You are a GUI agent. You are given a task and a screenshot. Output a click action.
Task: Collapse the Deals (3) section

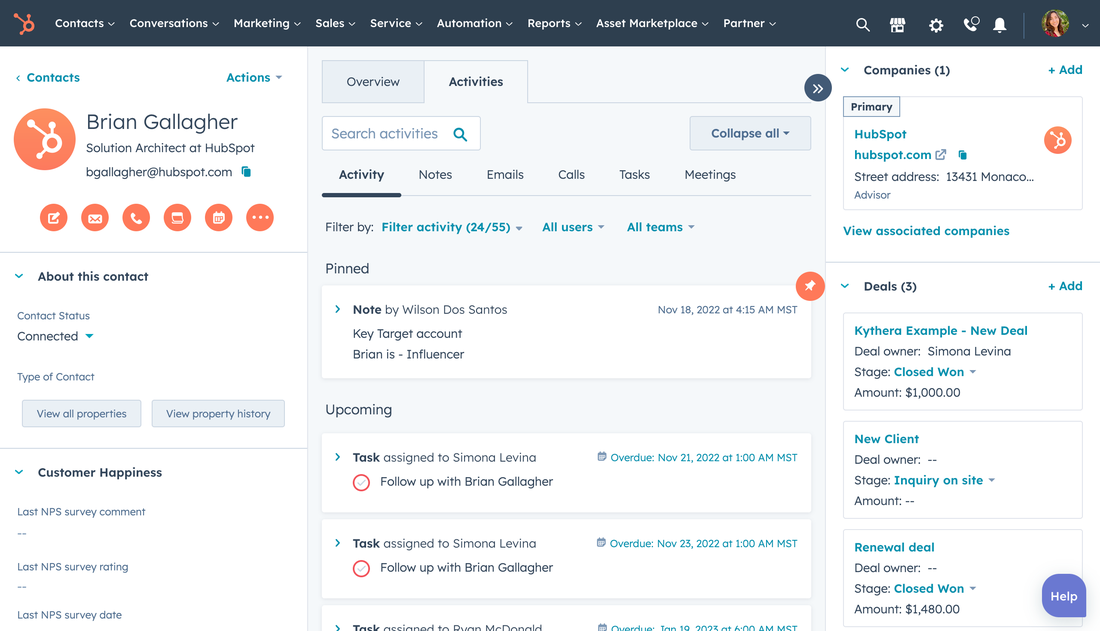[x=845, y=286]
